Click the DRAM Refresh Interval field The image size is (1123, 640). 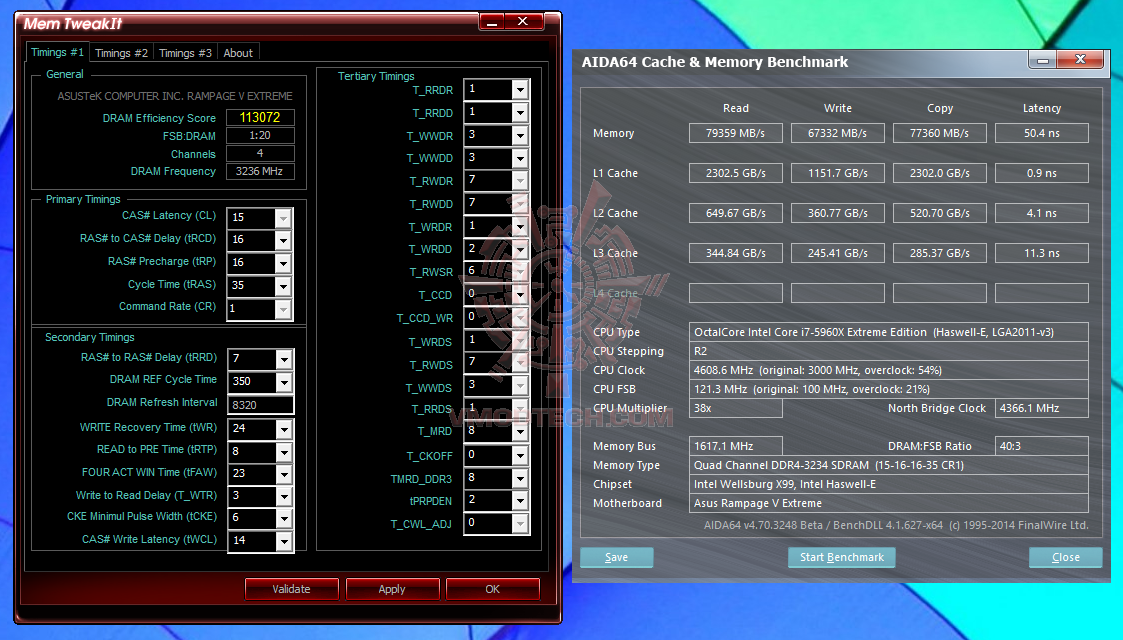[261, 404]
